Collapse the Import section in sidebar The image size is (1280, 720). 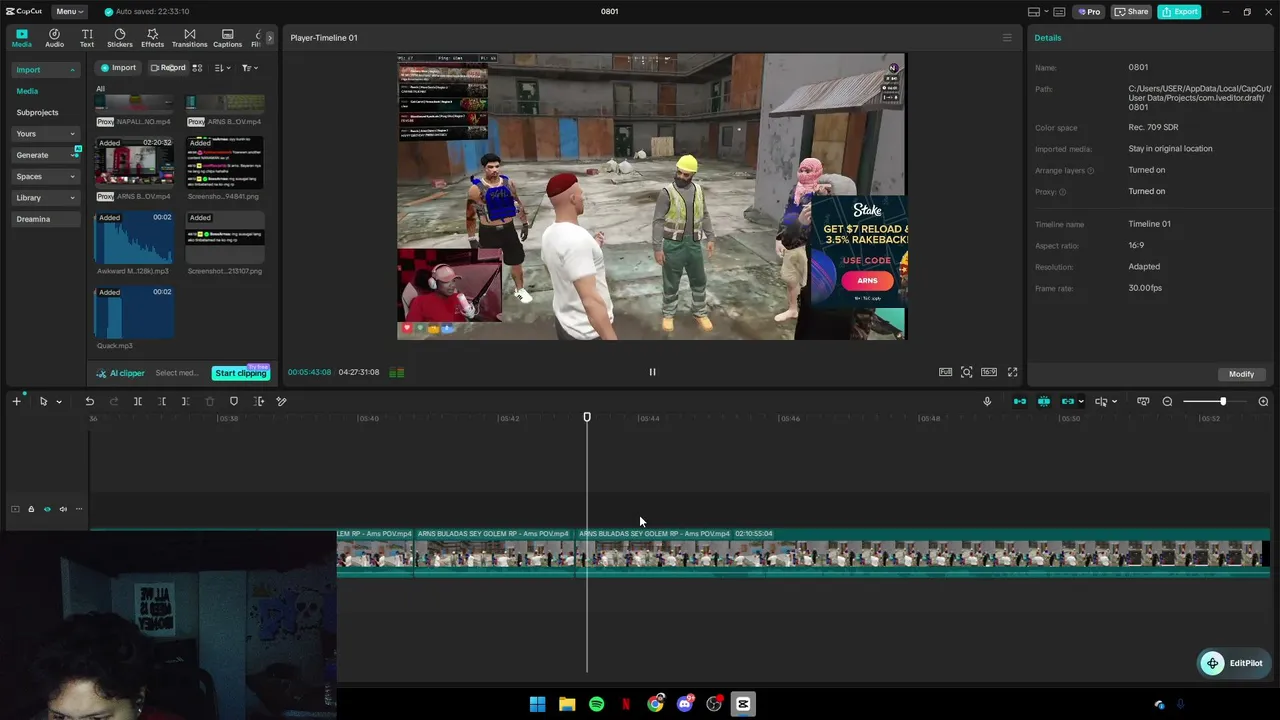click(x=72, y=70)
